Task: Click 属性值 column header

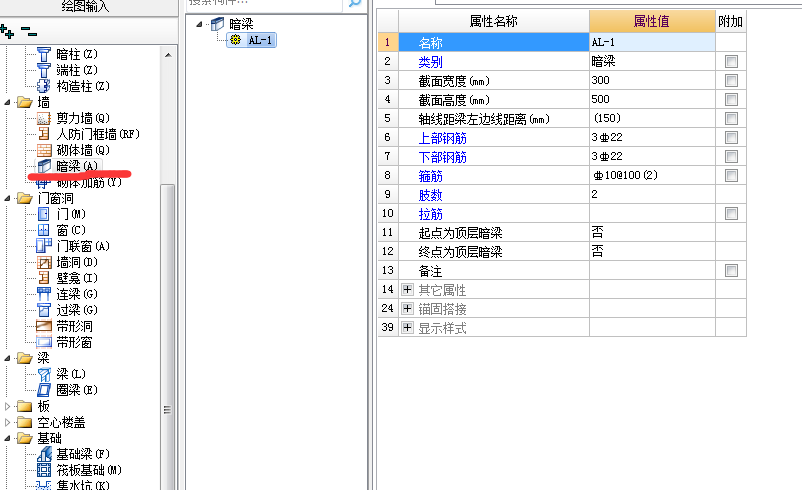Action: [652, 21]
